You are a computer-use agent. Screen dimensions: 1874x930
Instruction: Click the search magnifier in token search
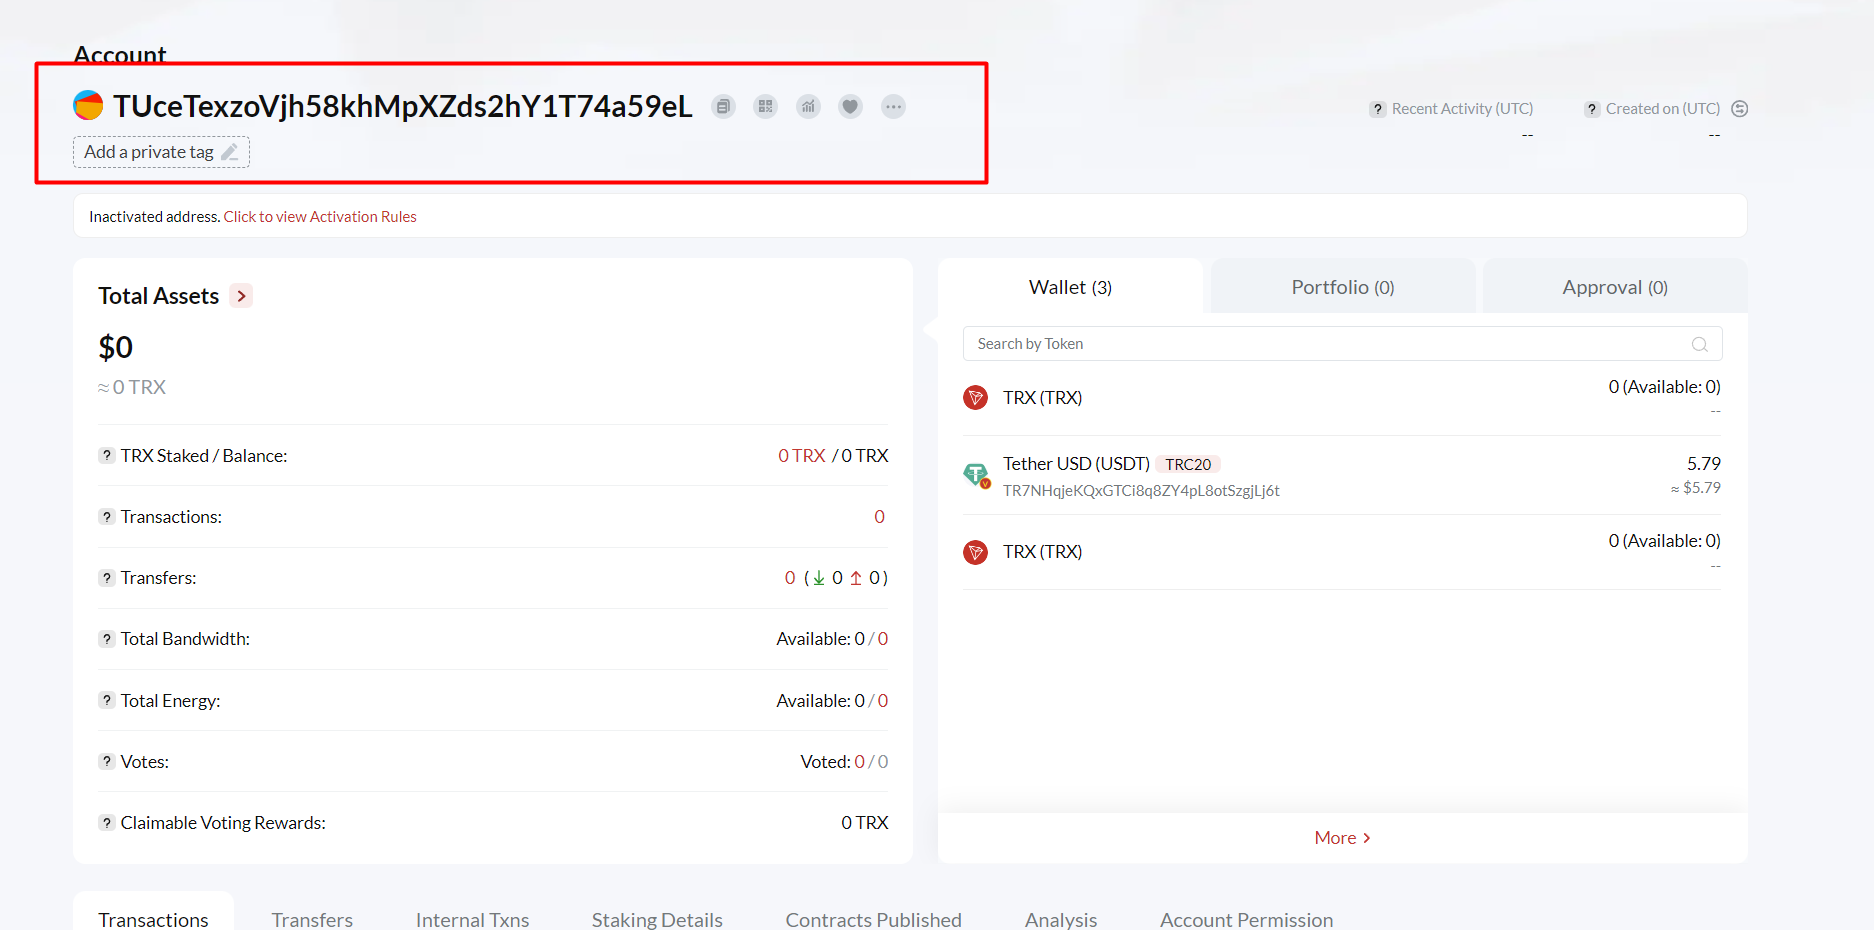(x=1699, y=344)
